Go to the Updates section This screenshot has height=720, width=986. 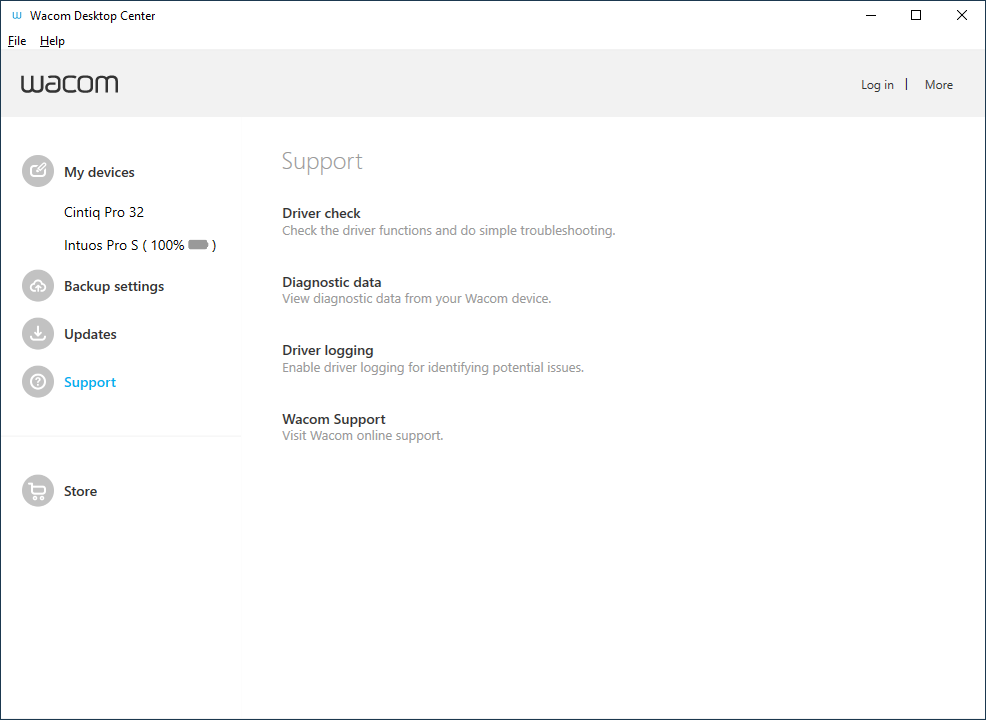90,334
